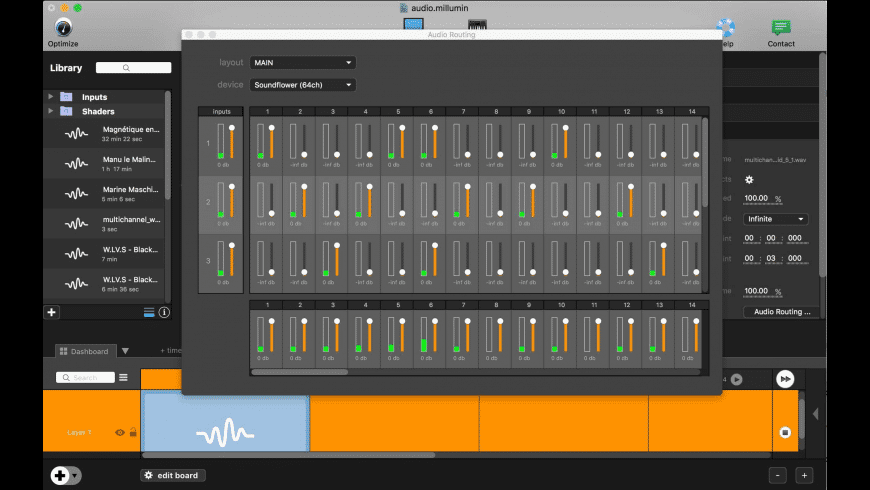Screen dimensions: 870x490
Task: Click the plus icon below Library
Action: coord(52,312)
